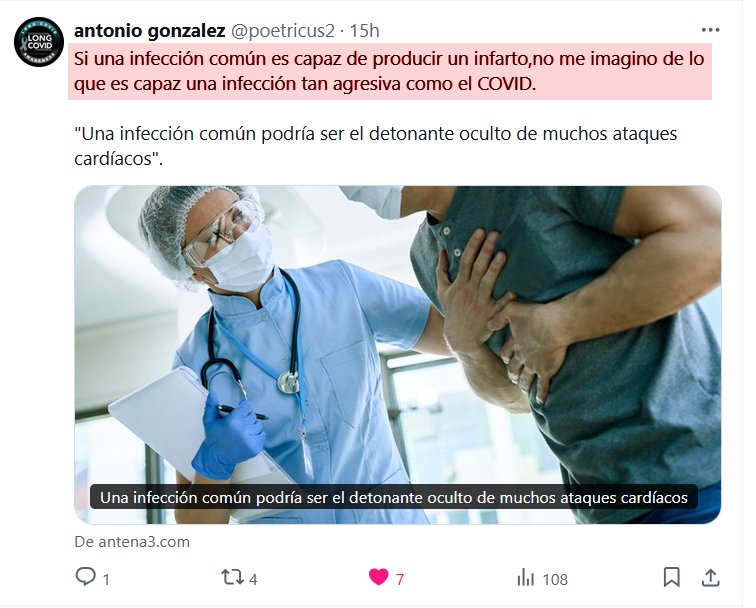Open the three-dot more options menu
The image size is (756, 608).
(710, 30)
